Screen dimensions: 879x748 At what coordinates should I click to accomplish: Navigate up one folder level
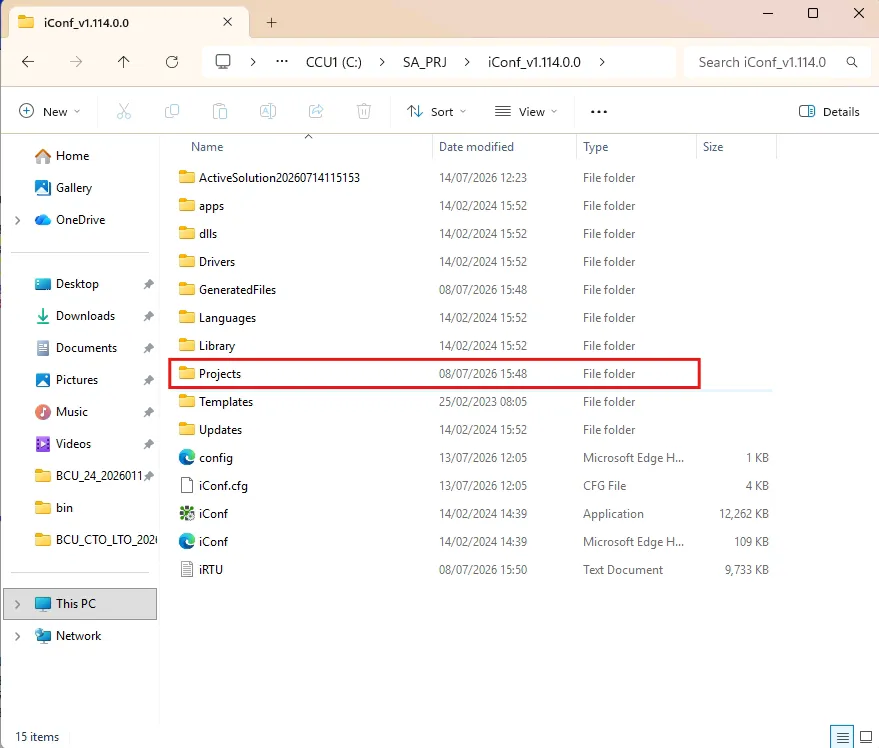pos(124,62)
